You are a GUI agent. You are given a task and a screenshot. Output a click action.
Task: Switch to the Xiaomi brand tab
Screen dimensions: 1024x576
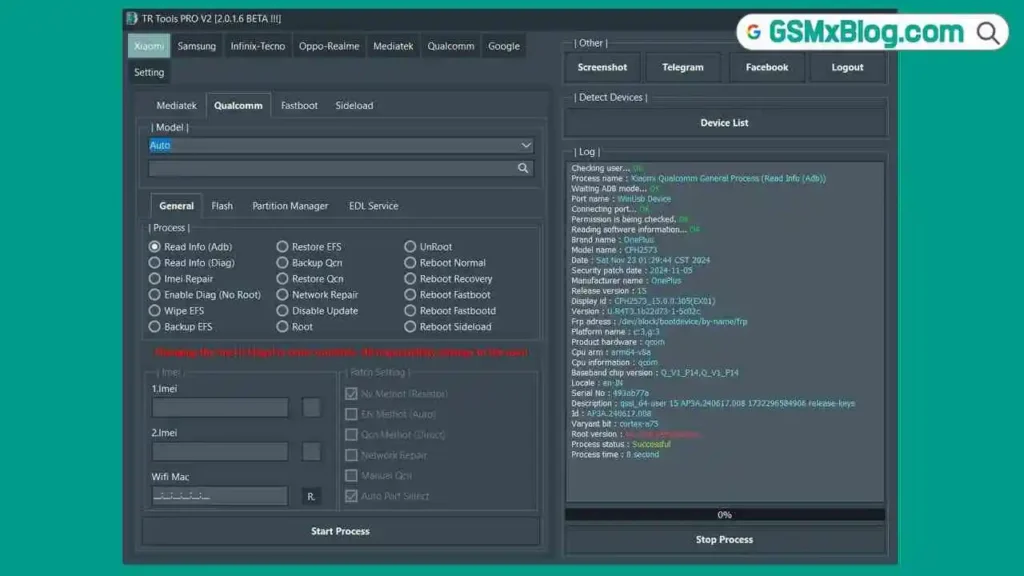tap(149, 46)
